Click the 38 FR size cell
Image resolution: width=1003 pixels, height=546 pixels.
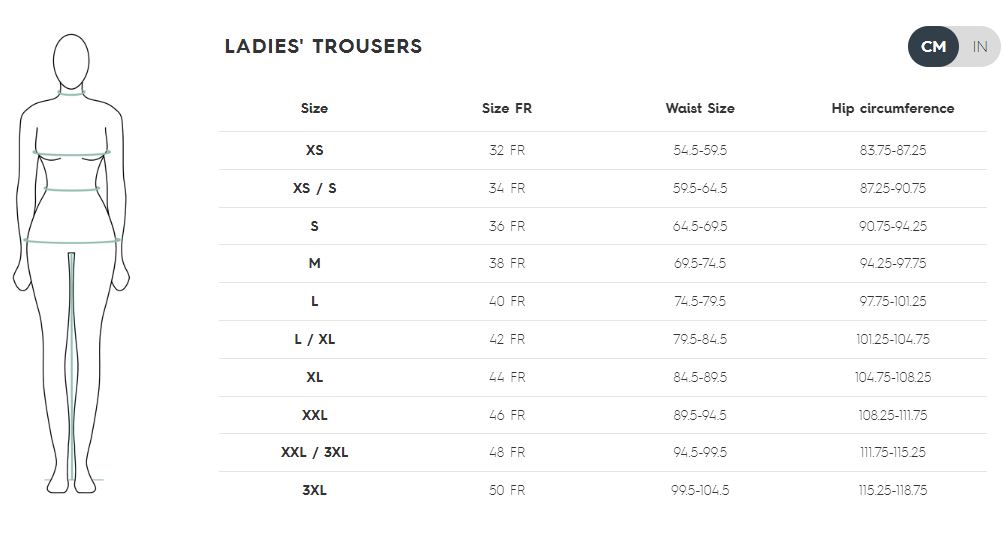[507, 263]
